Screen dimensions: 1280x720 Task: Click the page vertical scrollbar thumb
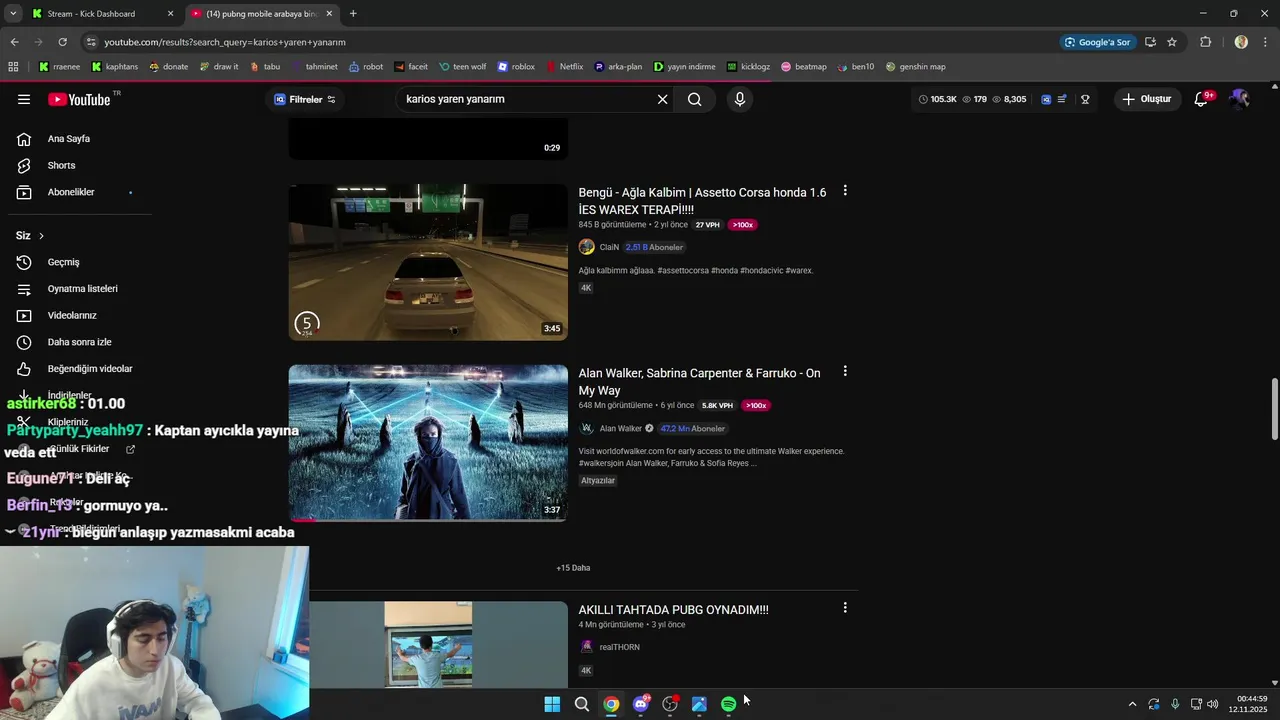[1274, 409]
